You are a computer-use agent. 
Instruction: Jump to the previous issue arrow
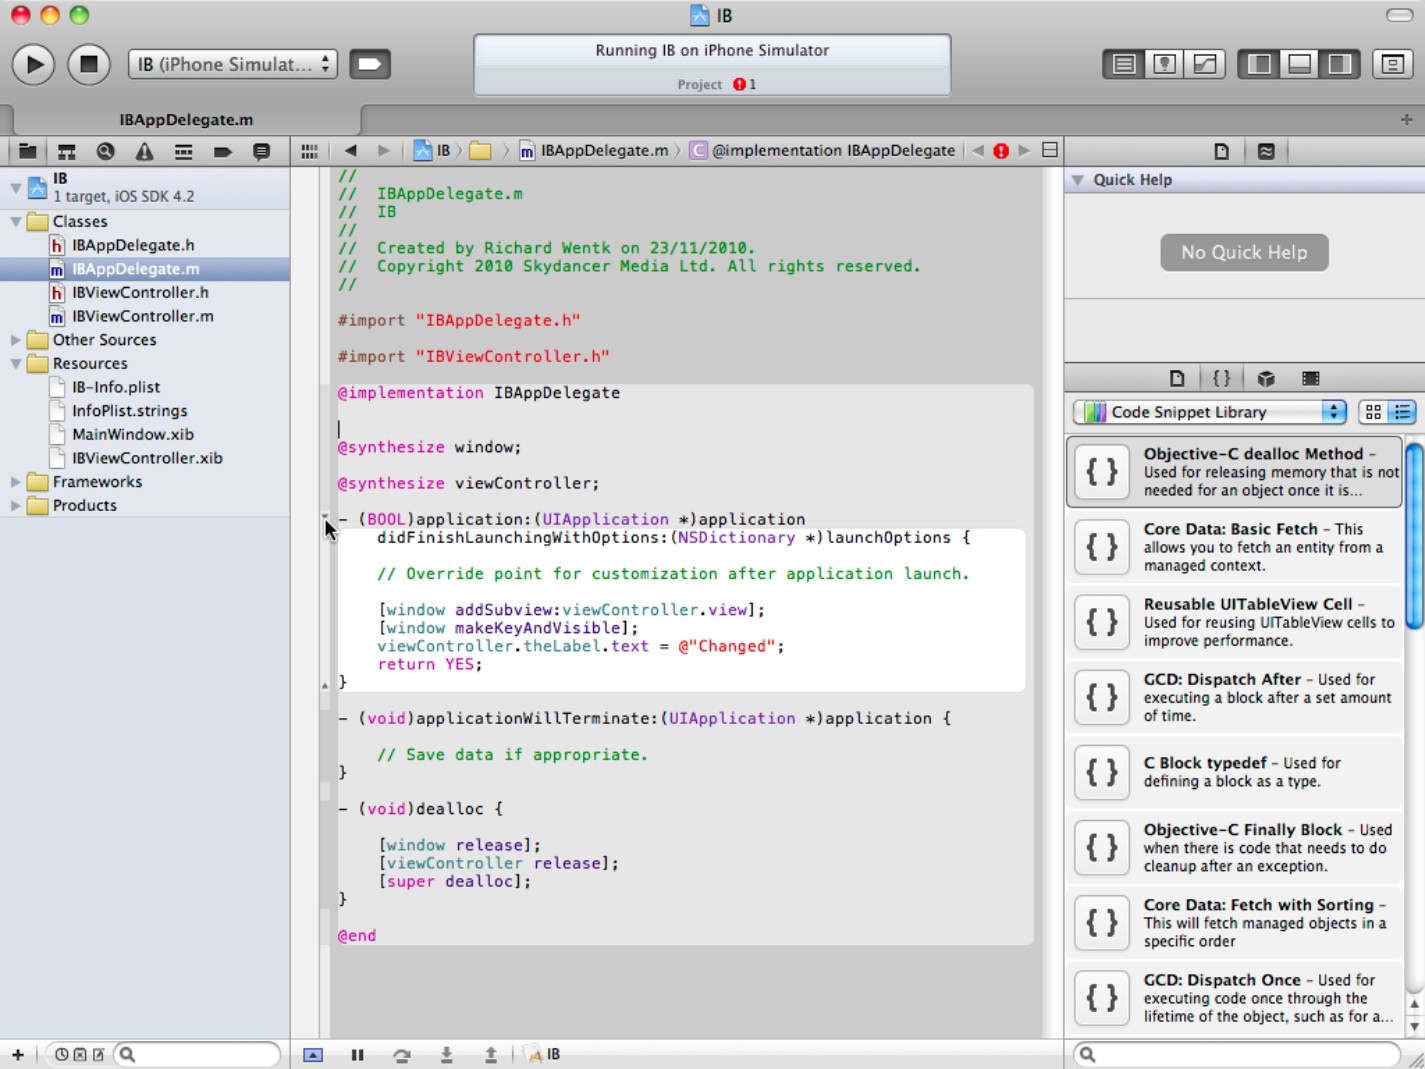click(978, 151)
